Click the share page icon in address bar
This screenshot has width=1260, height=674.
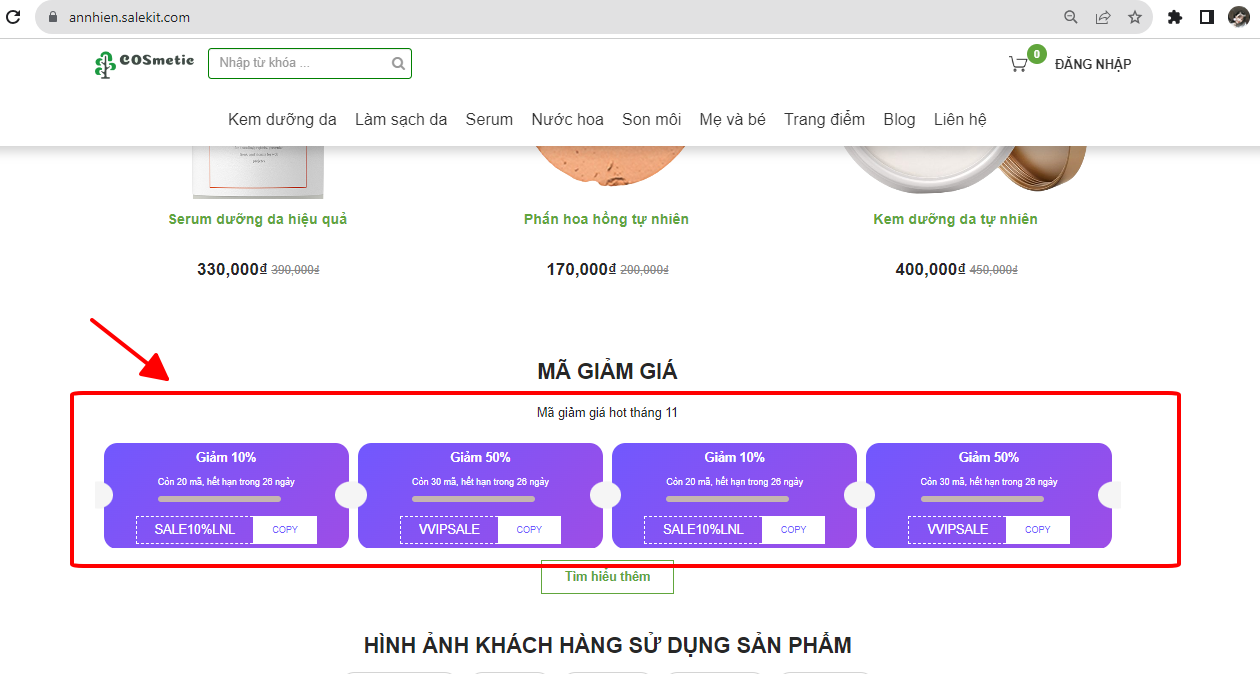[x=1103, y=17]
